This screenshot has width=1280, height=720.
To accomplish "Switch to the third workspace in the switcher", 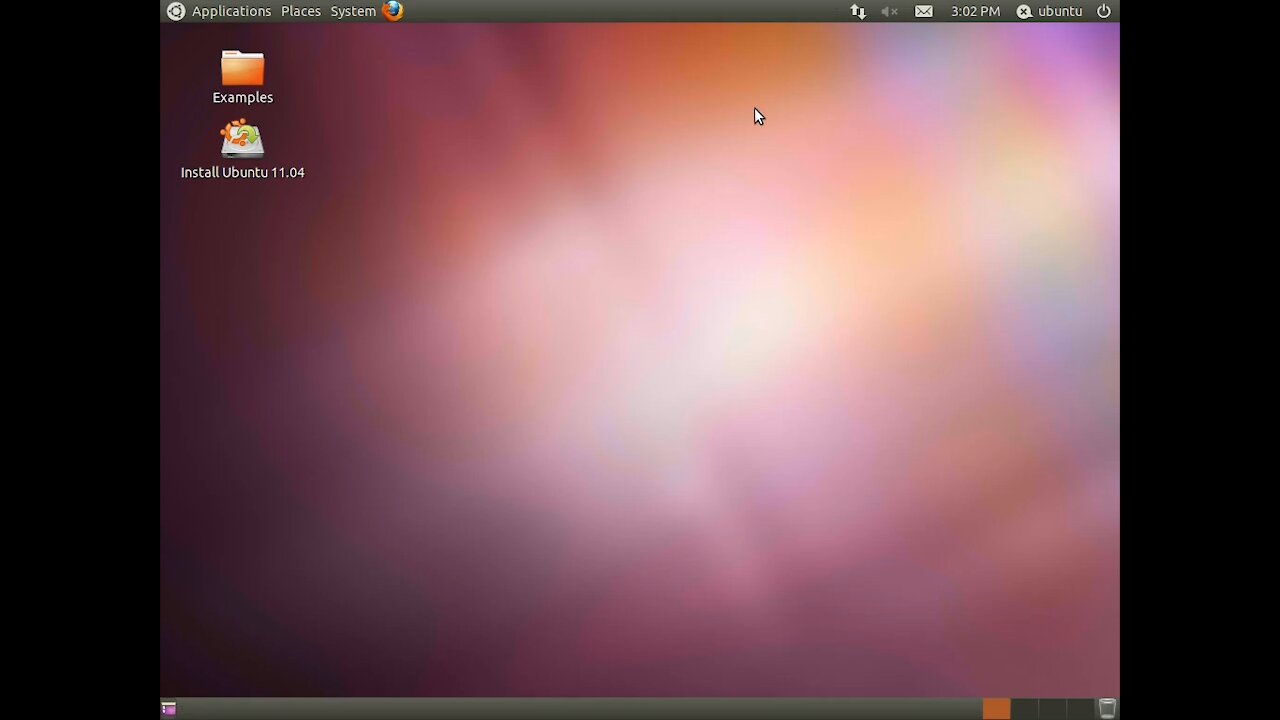I will [x=1052, y=709].
